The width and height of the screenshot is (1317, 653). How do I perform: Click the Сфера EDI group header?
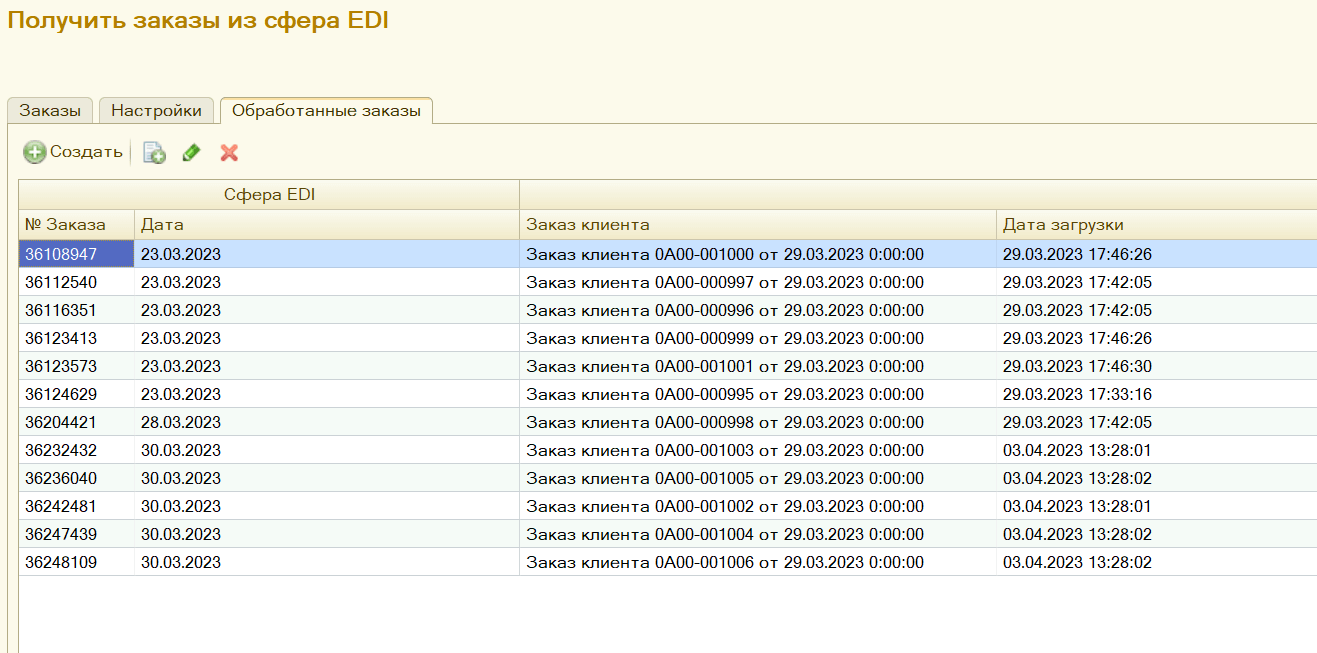[269, 195]
